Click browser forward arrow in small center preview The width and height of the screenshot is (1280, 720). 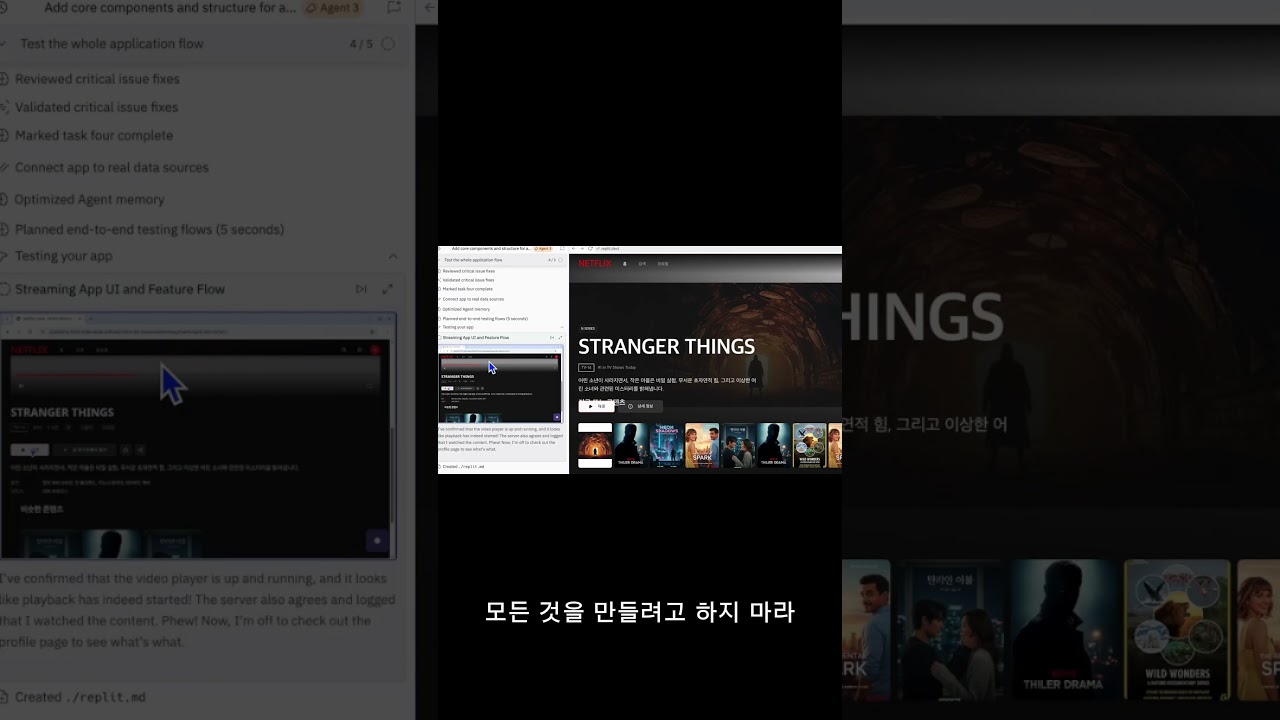coord(582,249)
